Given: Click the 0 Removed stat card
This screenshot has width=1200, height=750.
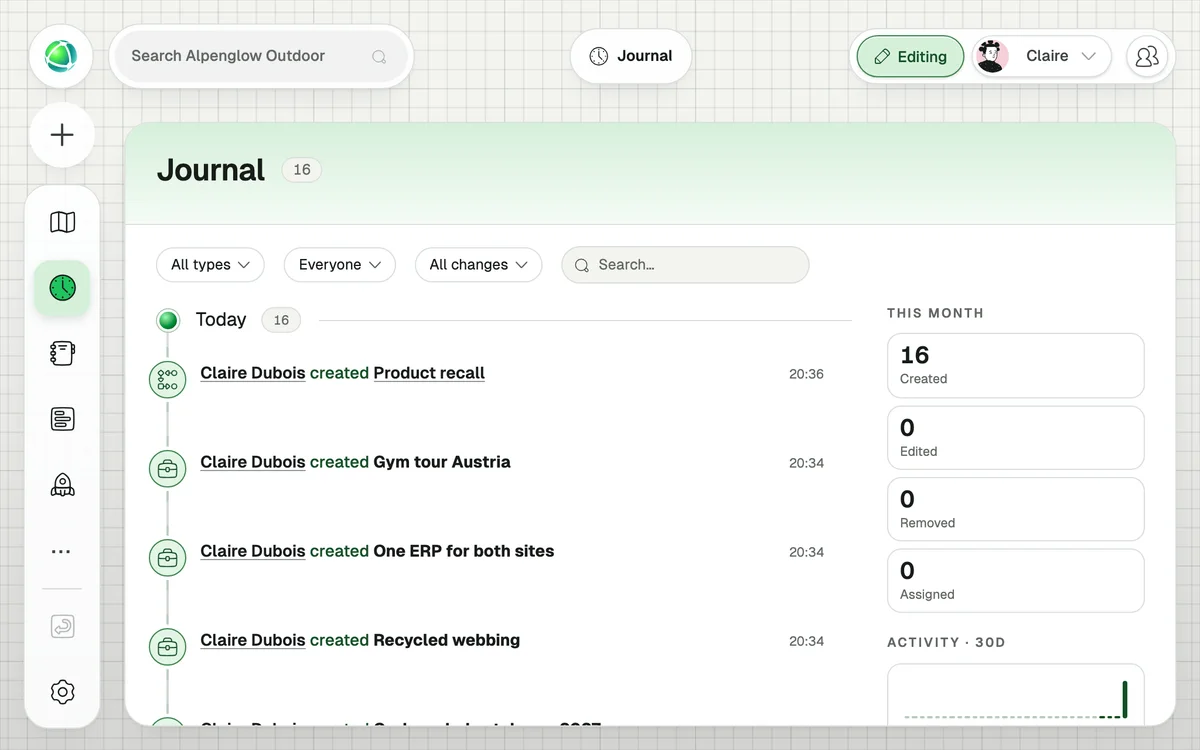Looking at the screenshot, I should 1016,509.
